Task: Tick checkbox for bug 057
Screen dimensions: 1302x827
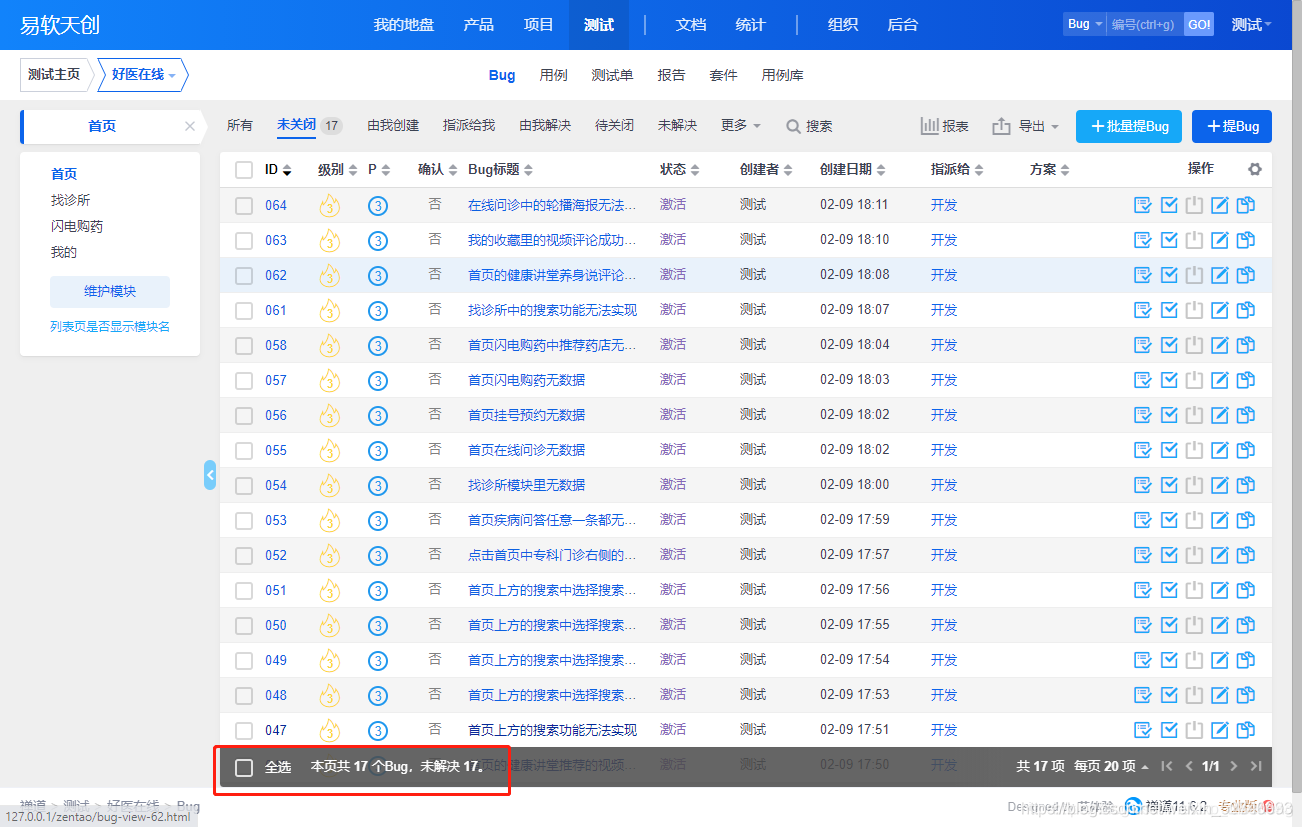Action: pyautogui.click(x=244, y=380)
